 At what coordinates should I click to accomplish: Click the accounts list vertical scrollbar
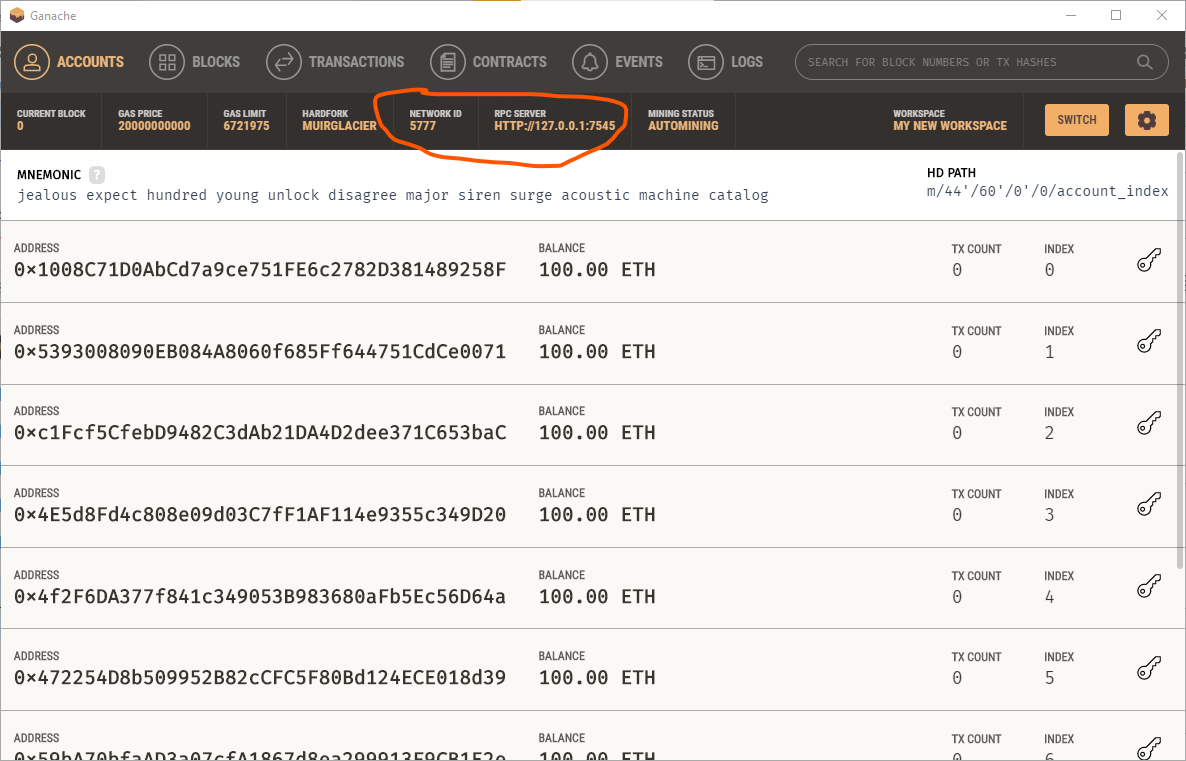point(1180,360)
